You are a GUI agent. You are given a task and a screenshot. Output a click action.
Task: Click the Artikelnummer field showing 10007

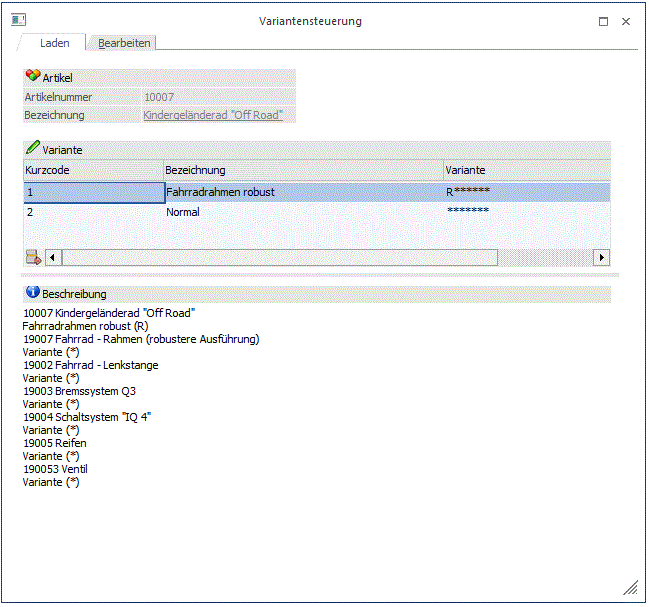[219, 97]
